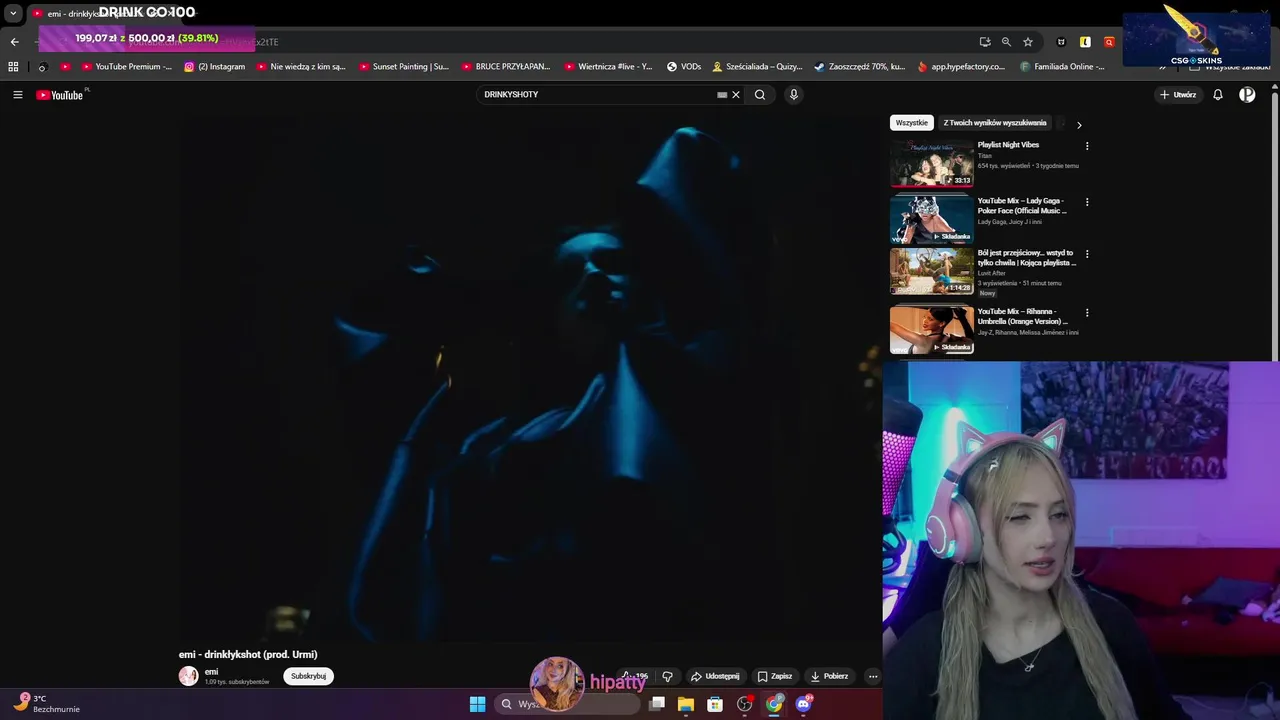Go back with the browser back arrow
This screenshot has height=720, width=1280.
(14, 42)
